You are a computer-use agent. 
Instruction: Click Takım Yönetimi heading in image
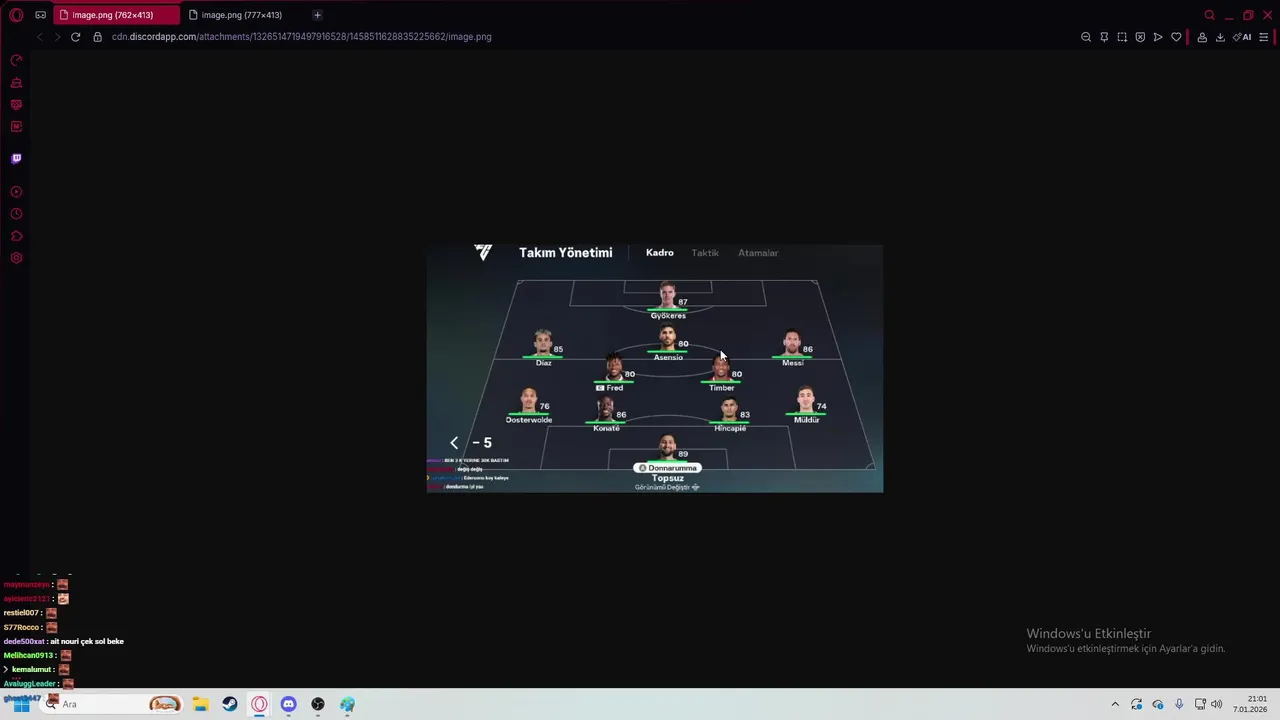click(x=565, y=253)
